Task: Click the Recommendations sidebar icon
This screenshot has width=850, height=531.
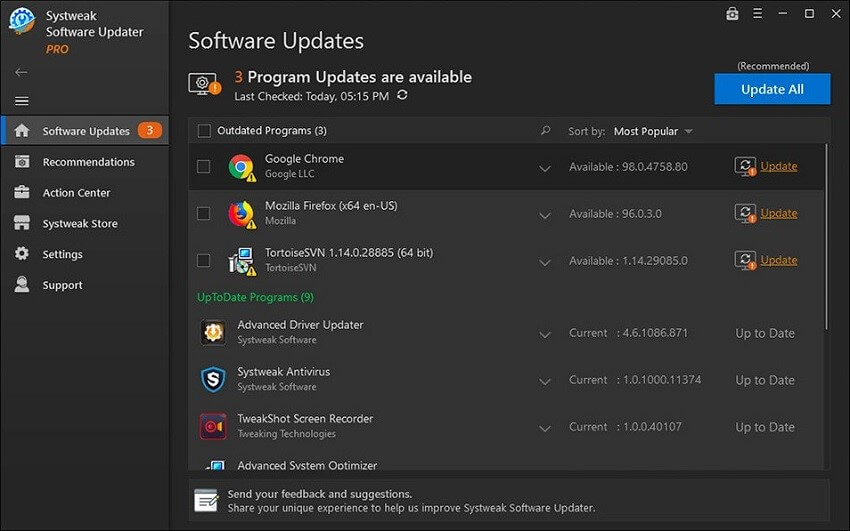Action: pyautogui.click(x=22, y=161)
